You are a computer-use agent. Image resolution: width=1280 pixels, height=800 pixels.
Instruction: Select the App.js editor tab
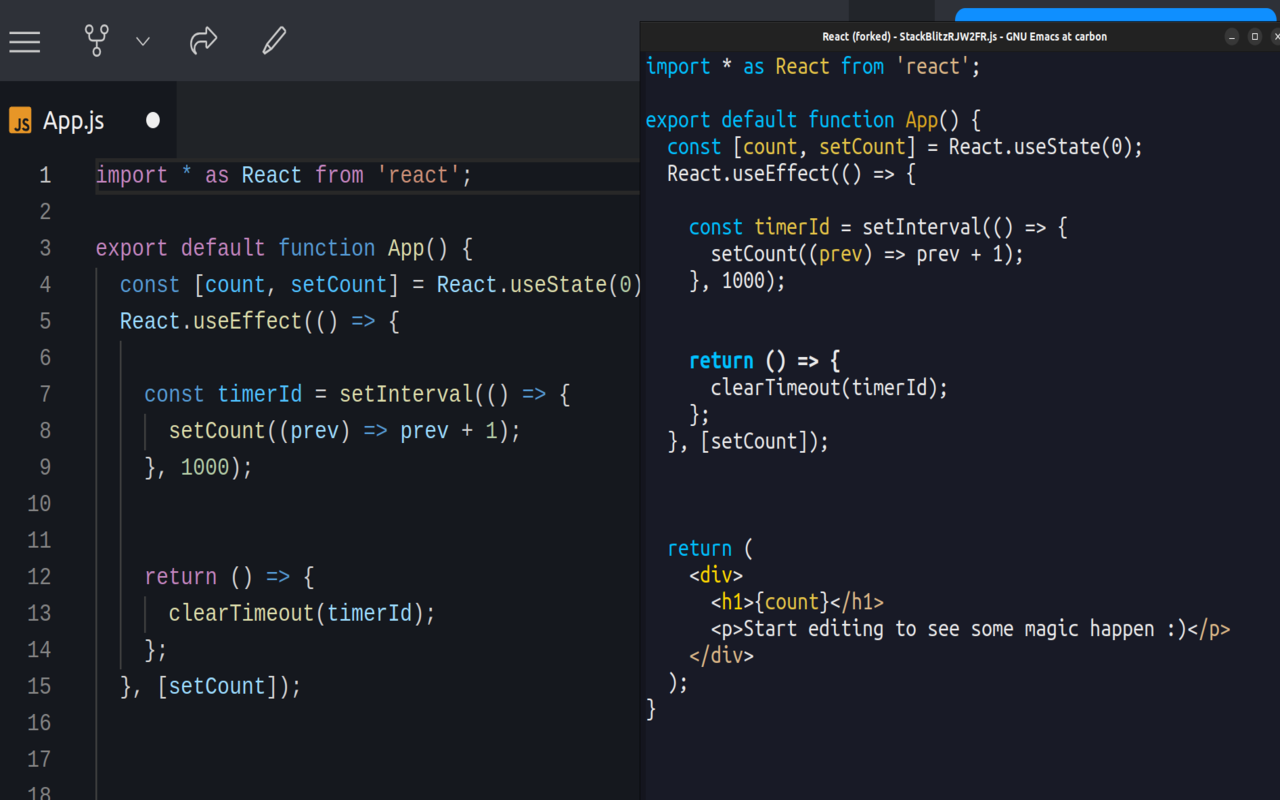[x=88, y=120]
